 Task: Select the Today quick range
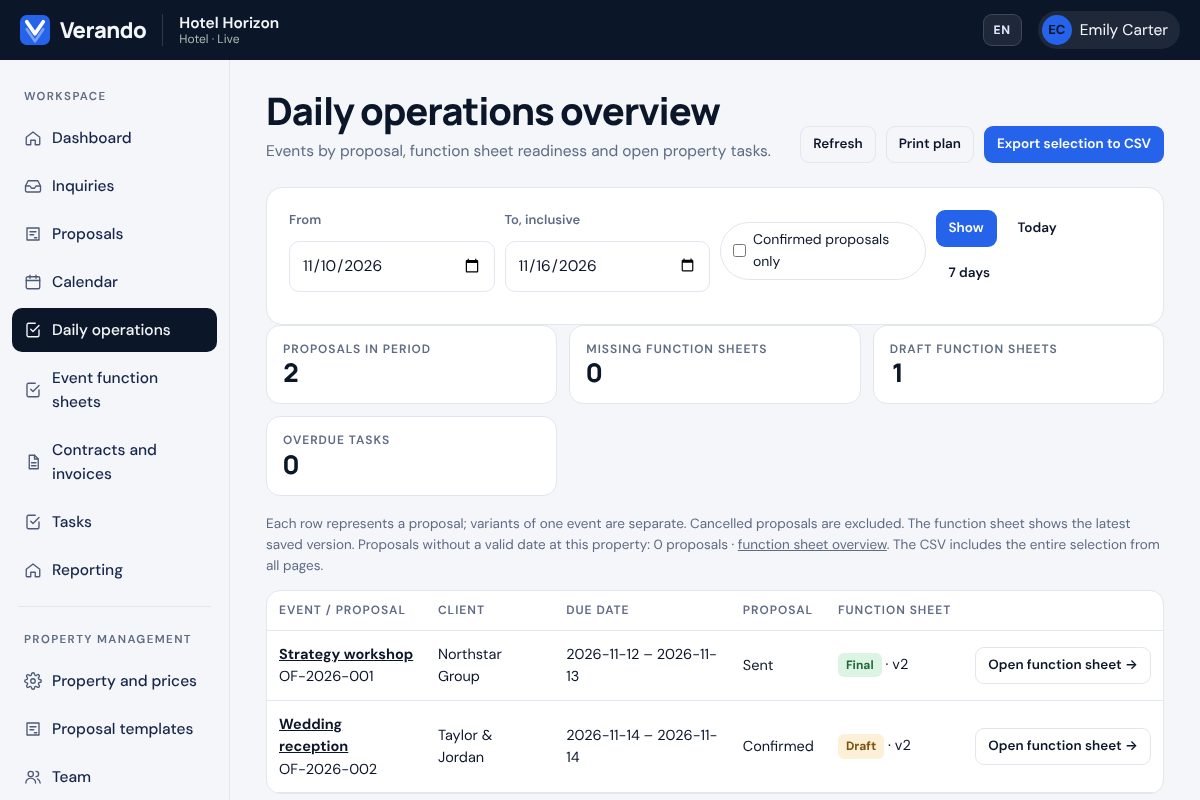click(1037, 228)
